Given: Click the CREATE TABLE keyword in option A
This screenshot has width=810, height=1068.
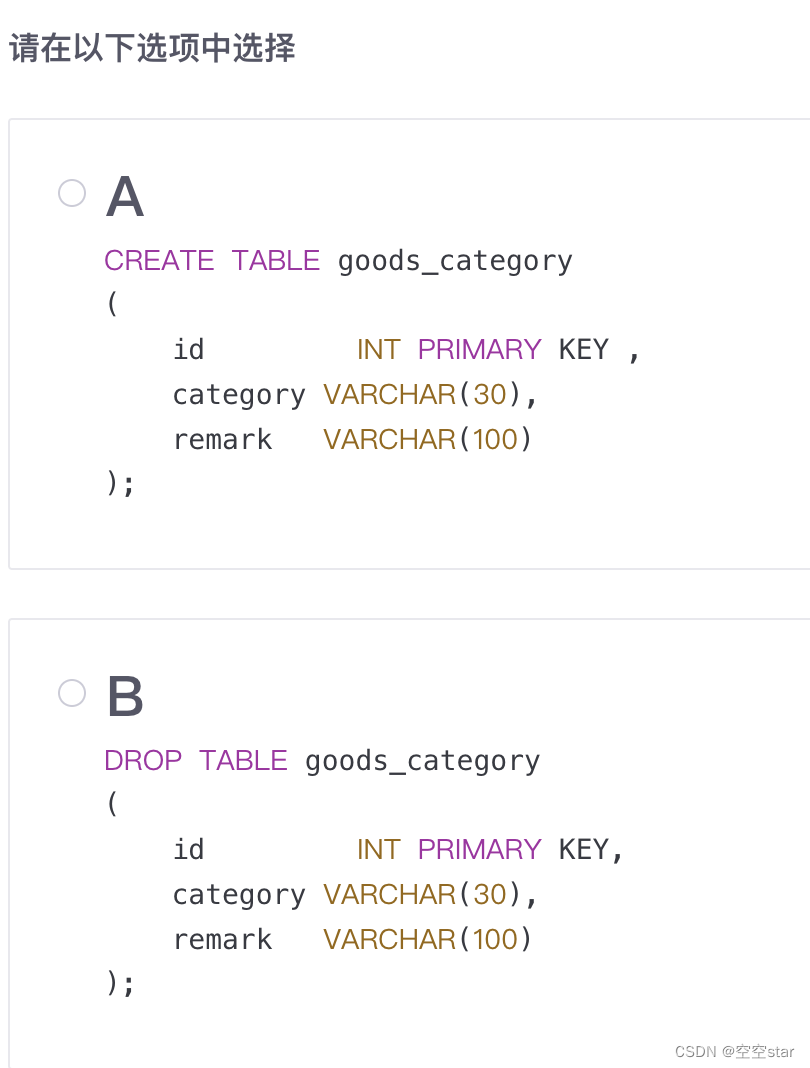Looking at the screenshot, I should pos(212,260).
